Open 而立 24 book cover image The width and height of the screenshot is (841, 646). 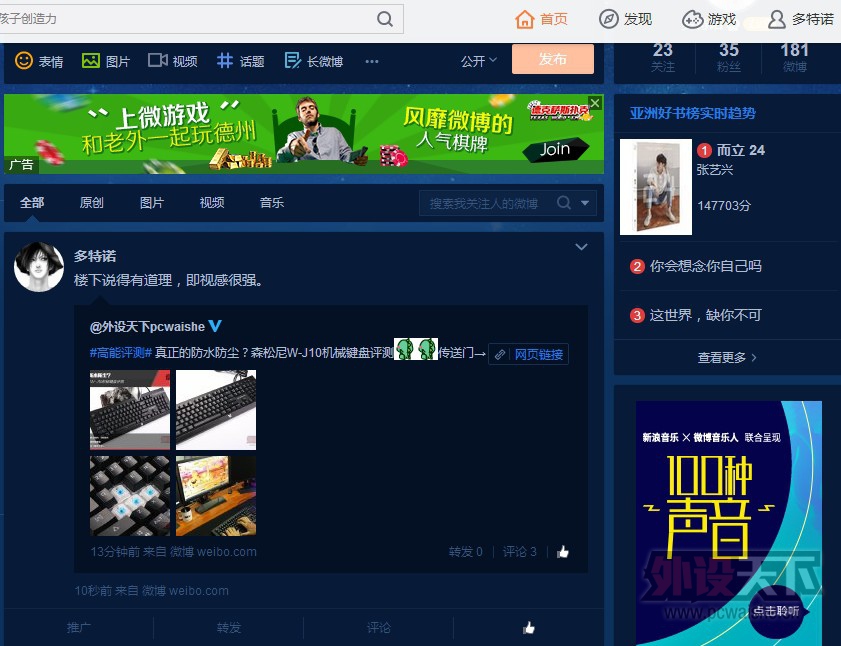pos(656,187)
